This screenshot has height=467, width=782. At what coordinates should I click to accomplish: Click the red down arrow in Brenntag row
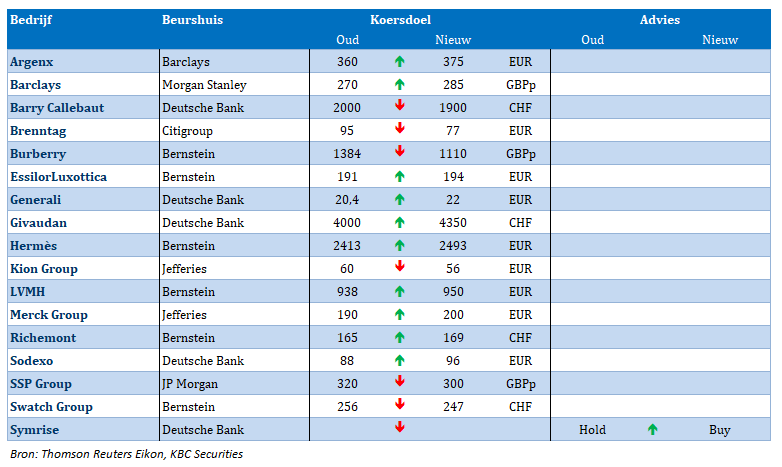[x=399, y=128]
